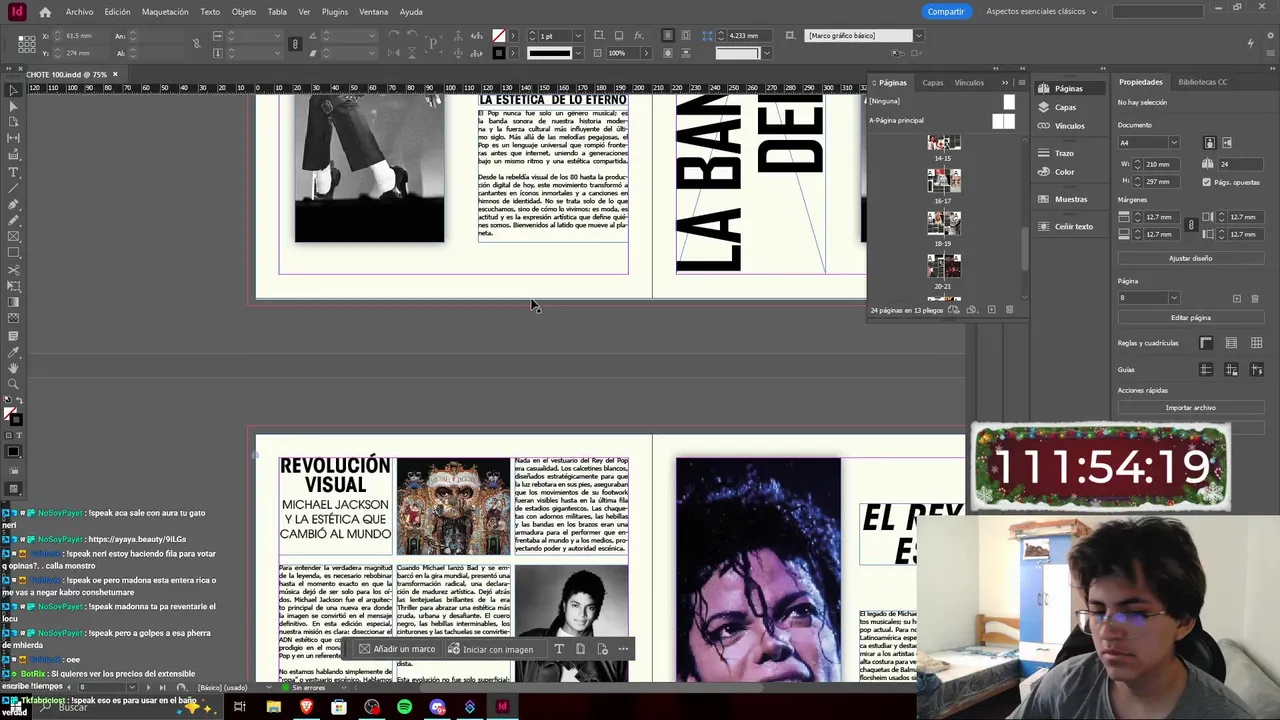Select the Type tool in toolbox

coord(14,172)
